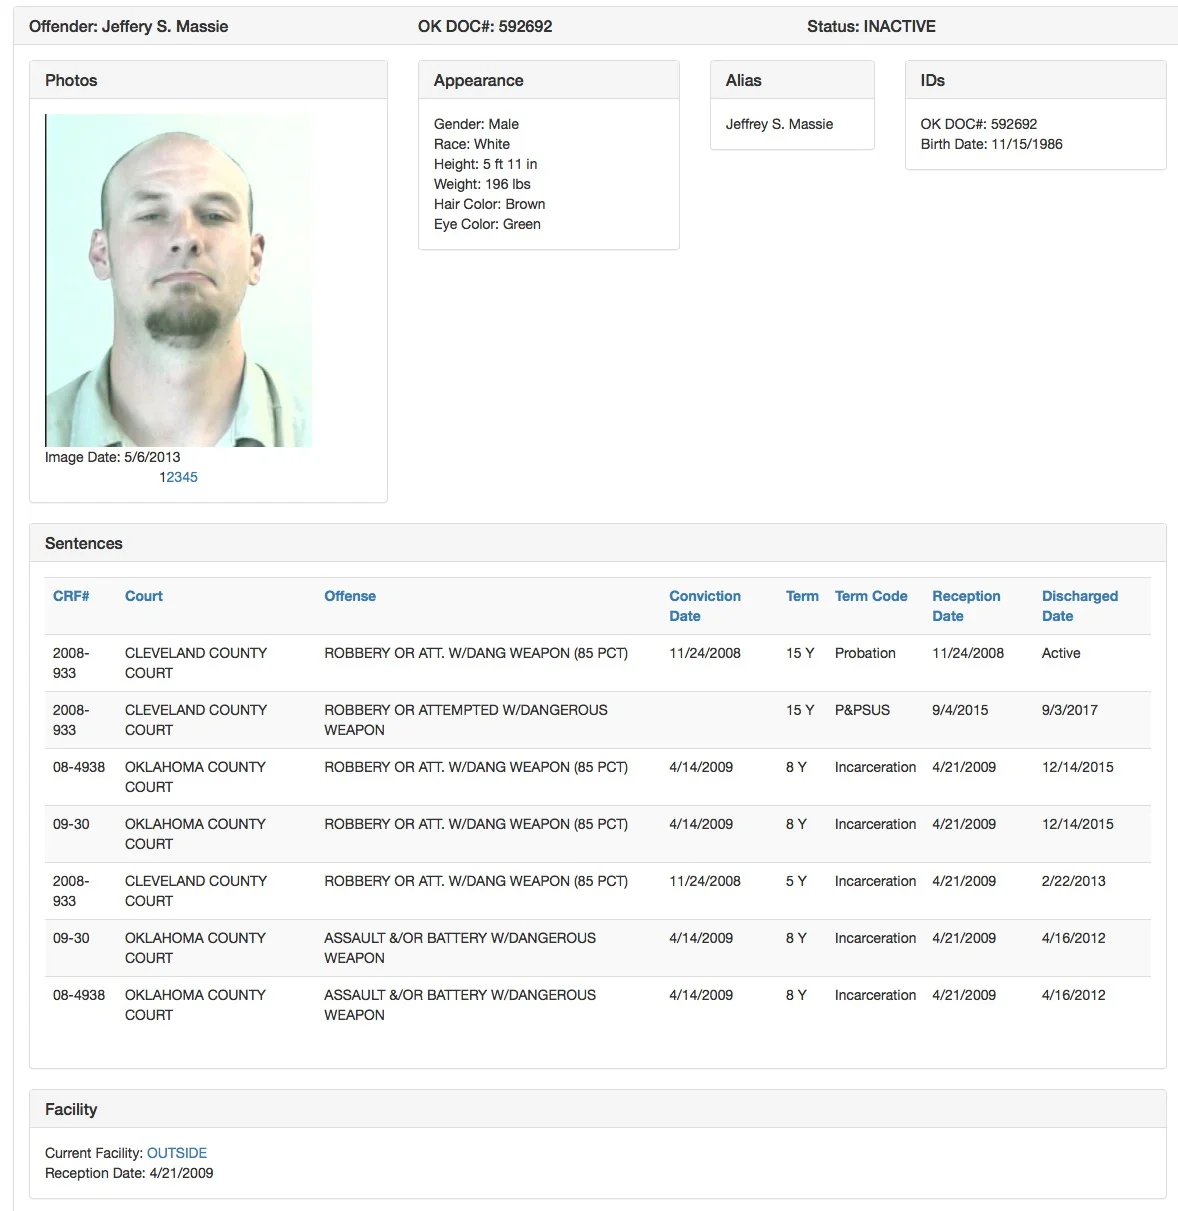Screen dimensions: 1178x1211
Task: Select the Jeffrey S. Massie alias
Action: pyautogui.click(x=779, y=124)
